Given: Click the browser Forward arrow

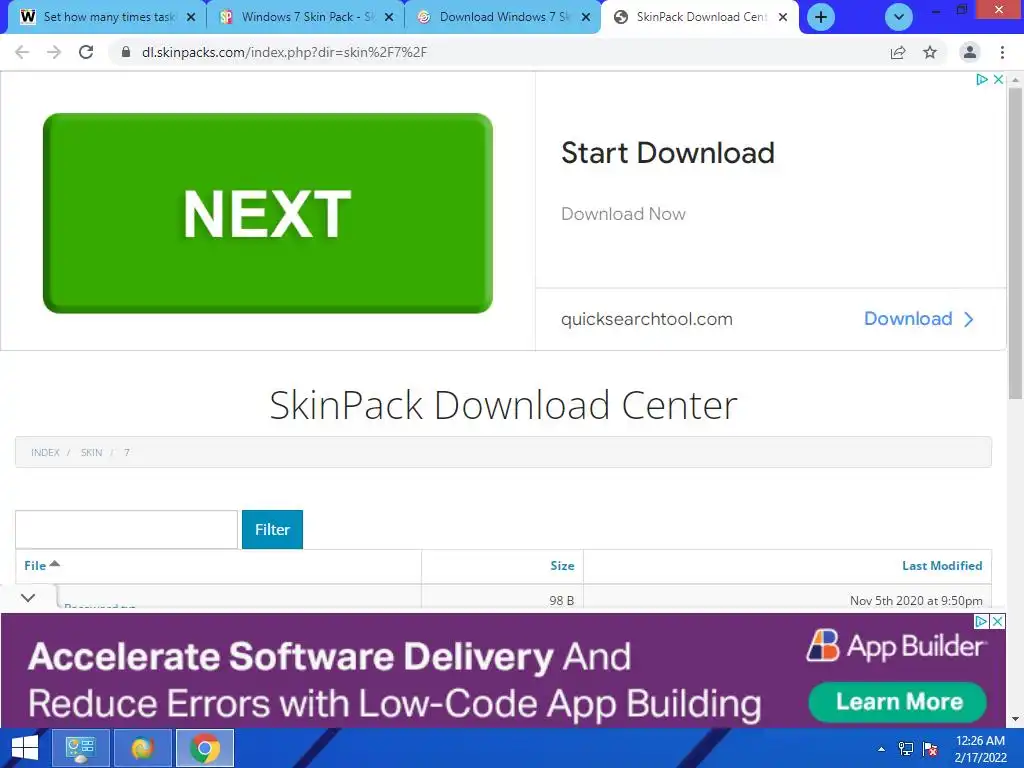Looking at the screenshot, I should tap(54, 52).
